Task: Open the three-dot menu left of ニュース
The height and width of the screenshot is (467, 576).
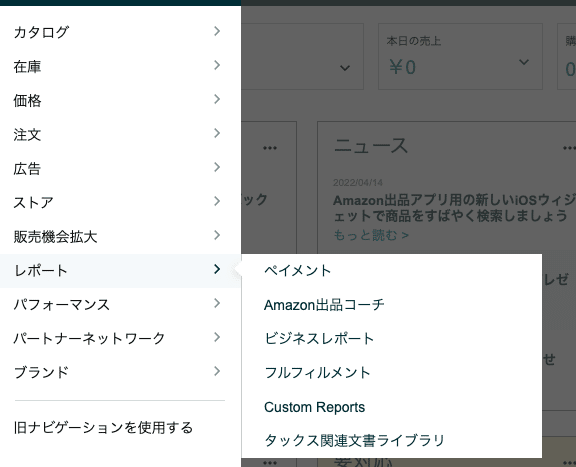Action: point(270,148)
